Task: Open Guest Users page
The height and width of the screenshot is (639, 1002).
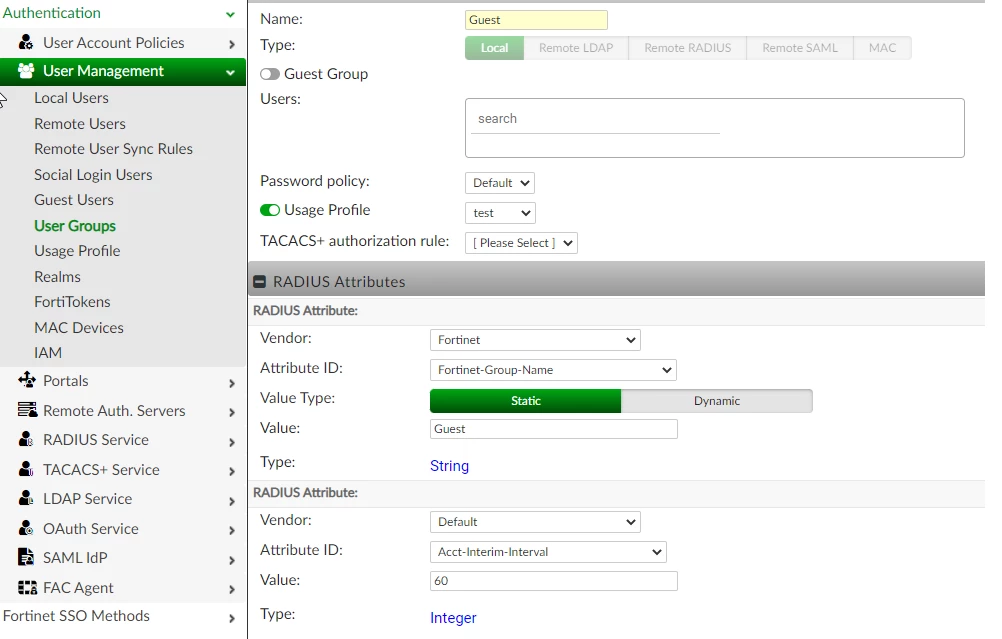Action: click(x=74, y=200)
